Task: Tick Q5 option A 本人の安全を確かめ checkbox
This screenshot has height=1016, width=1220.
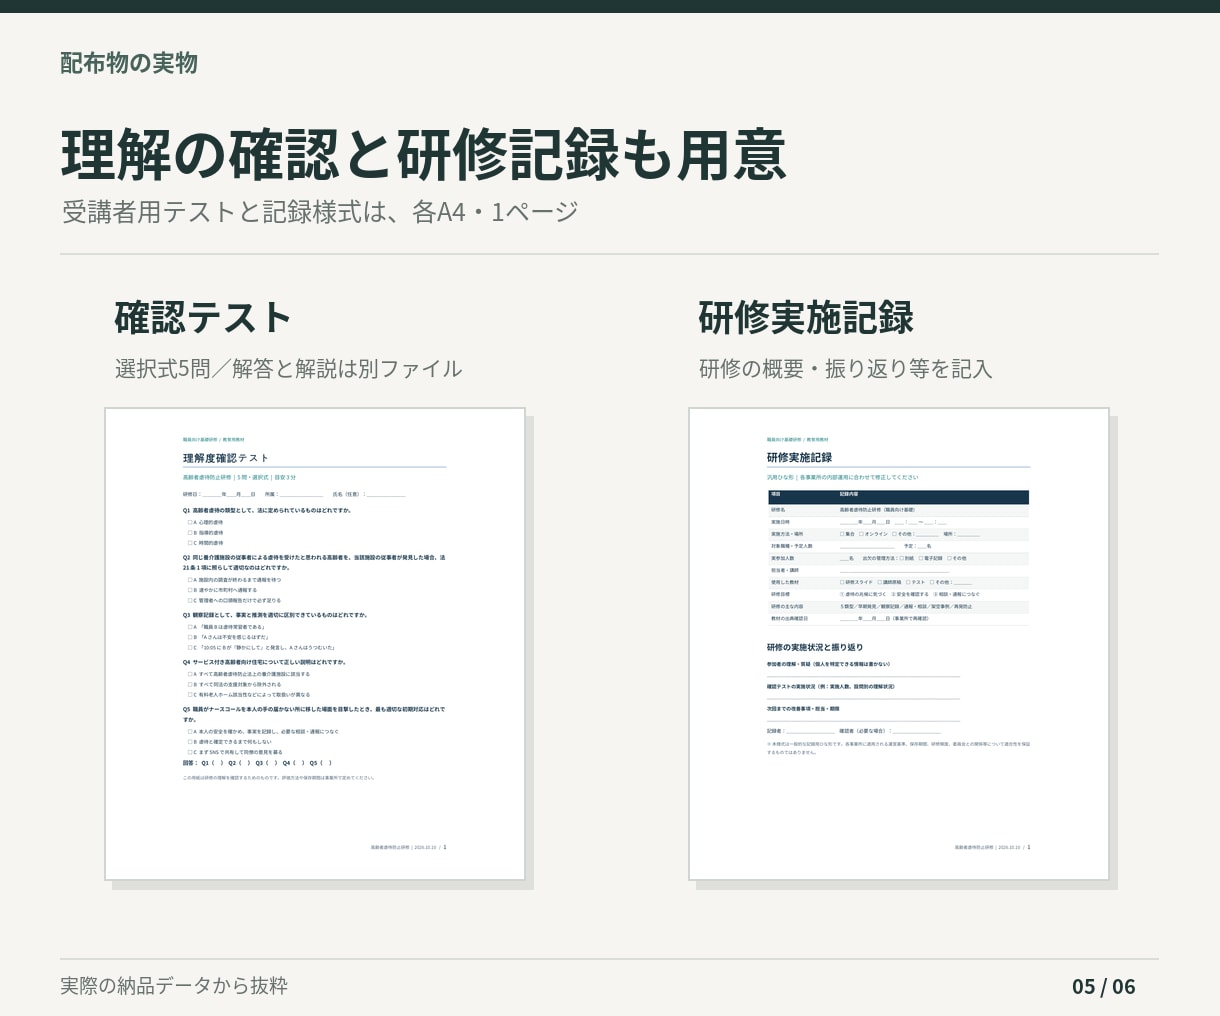Action: [x=190, y=731]
